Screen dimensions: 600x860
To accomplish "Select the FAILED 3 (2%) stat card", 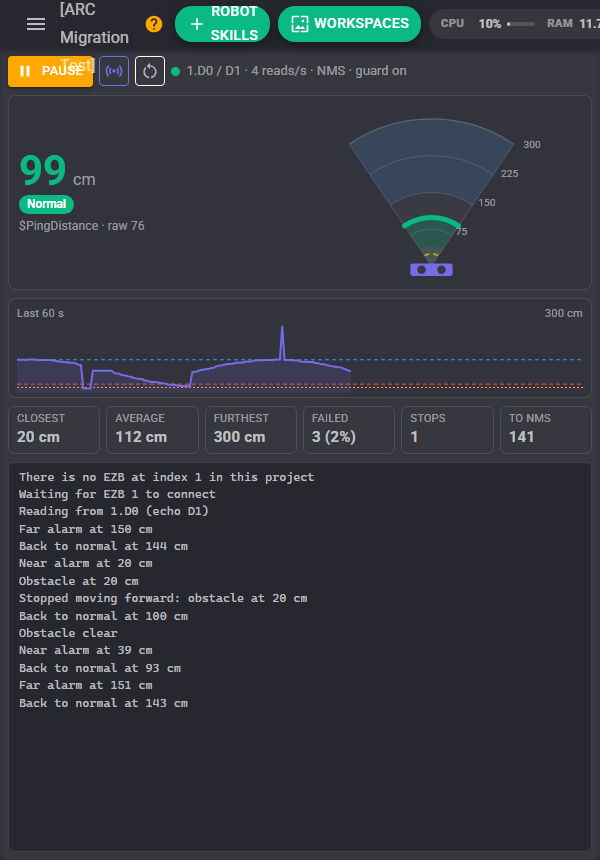I will pos(349,430).
